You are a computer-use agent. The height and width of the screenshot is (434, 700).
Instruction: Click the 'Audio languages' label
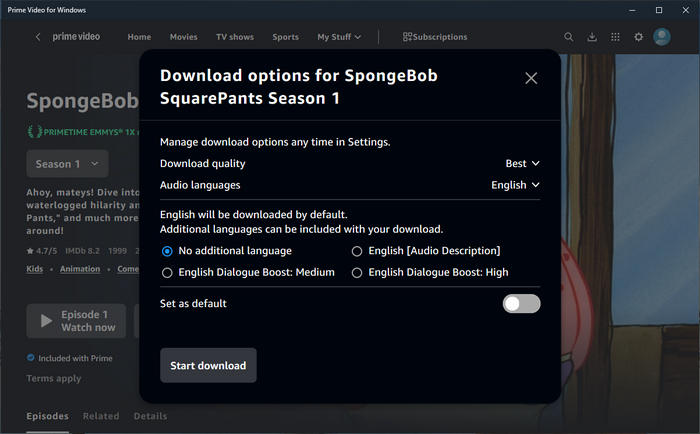200,185
